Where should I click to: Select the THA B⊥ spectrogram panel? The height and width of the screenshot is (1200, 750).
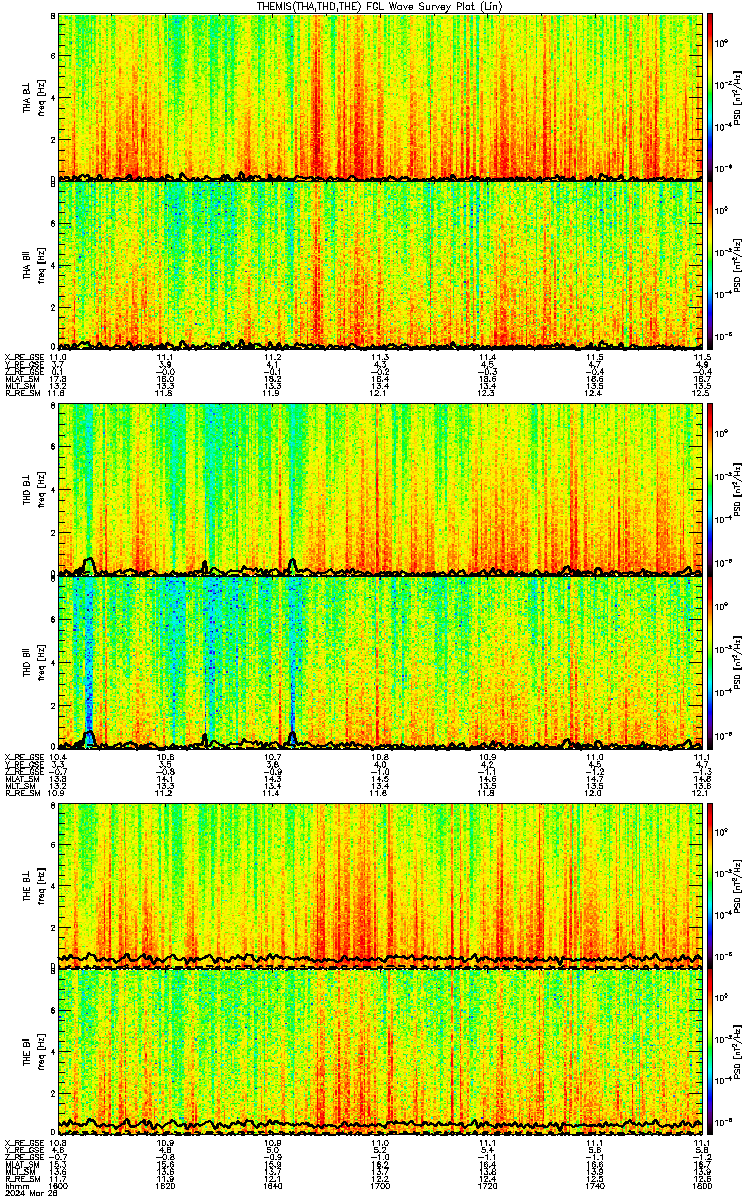(x=381, y=97)
